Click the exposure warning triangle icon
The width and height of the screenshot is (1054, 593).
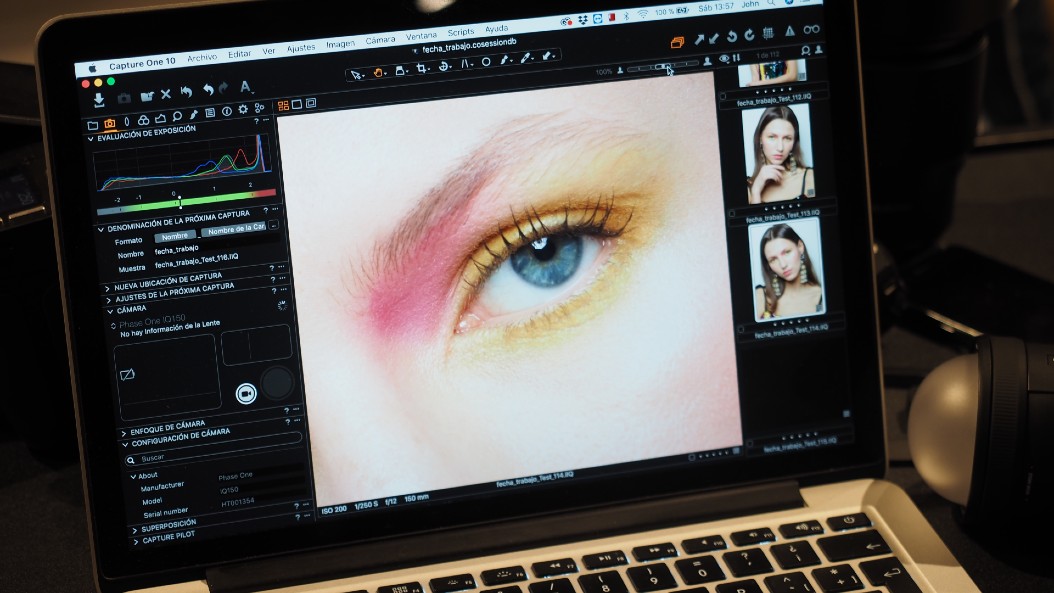coord(789,32)
